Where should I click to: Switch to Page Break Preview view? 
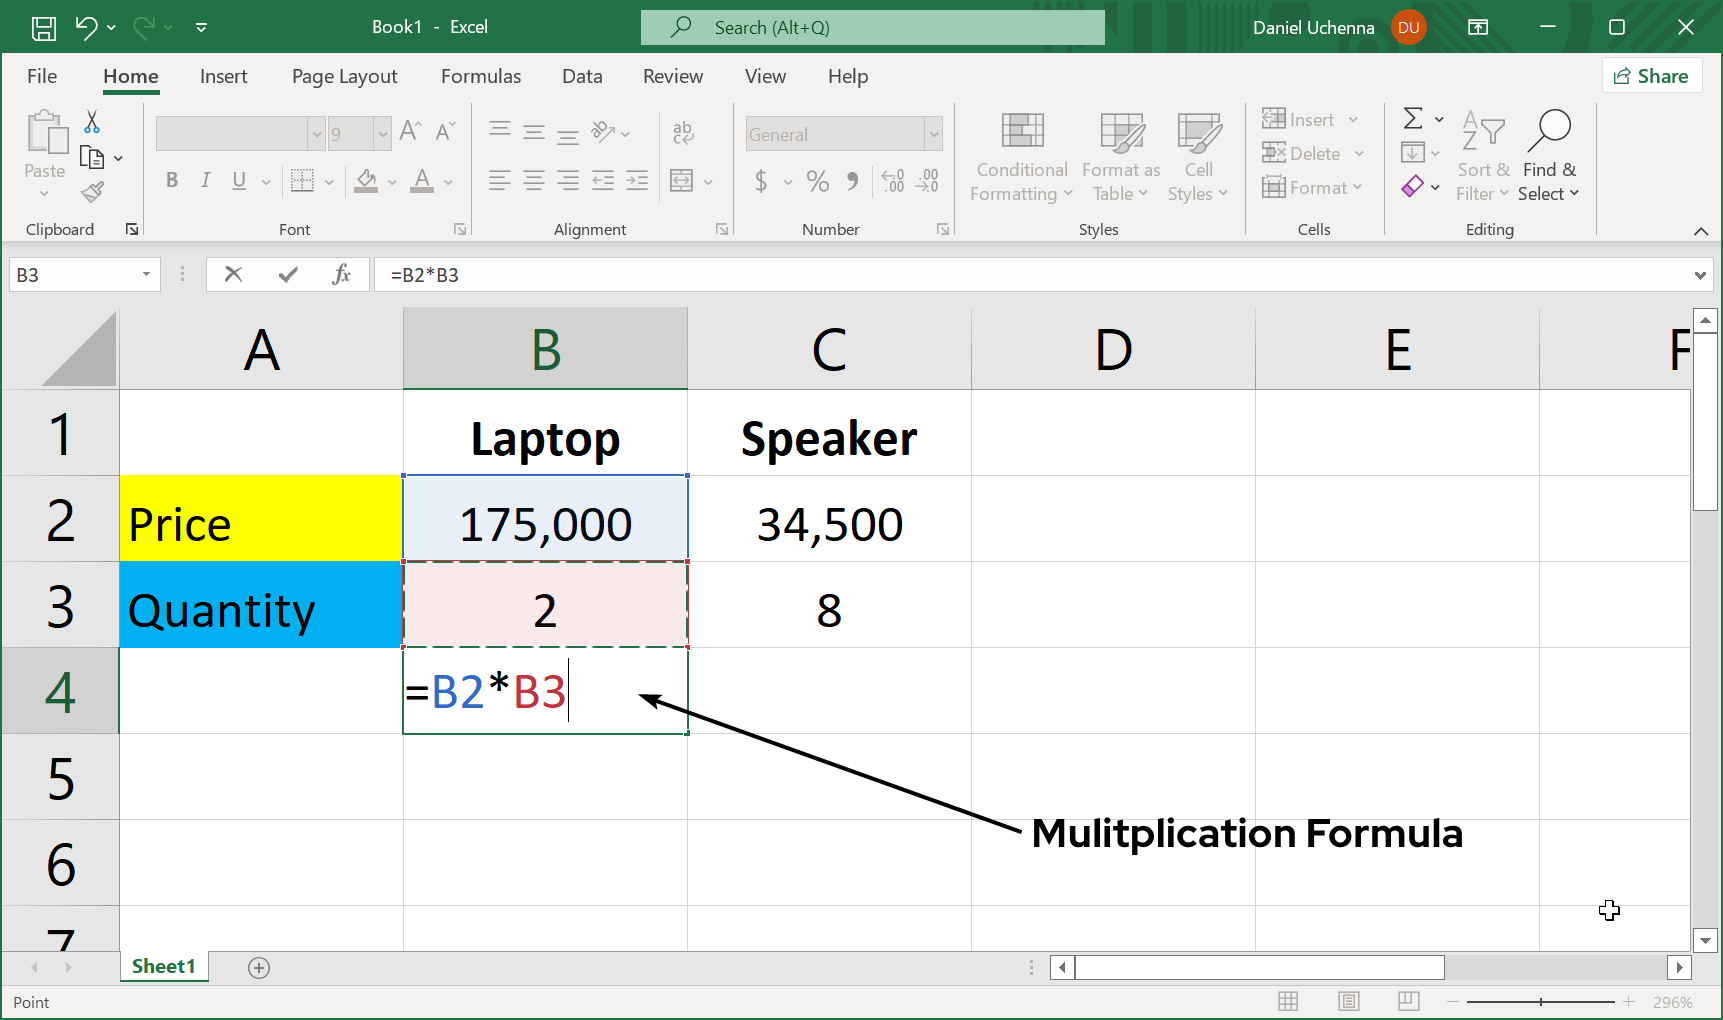click(x=1409, y=1001)
